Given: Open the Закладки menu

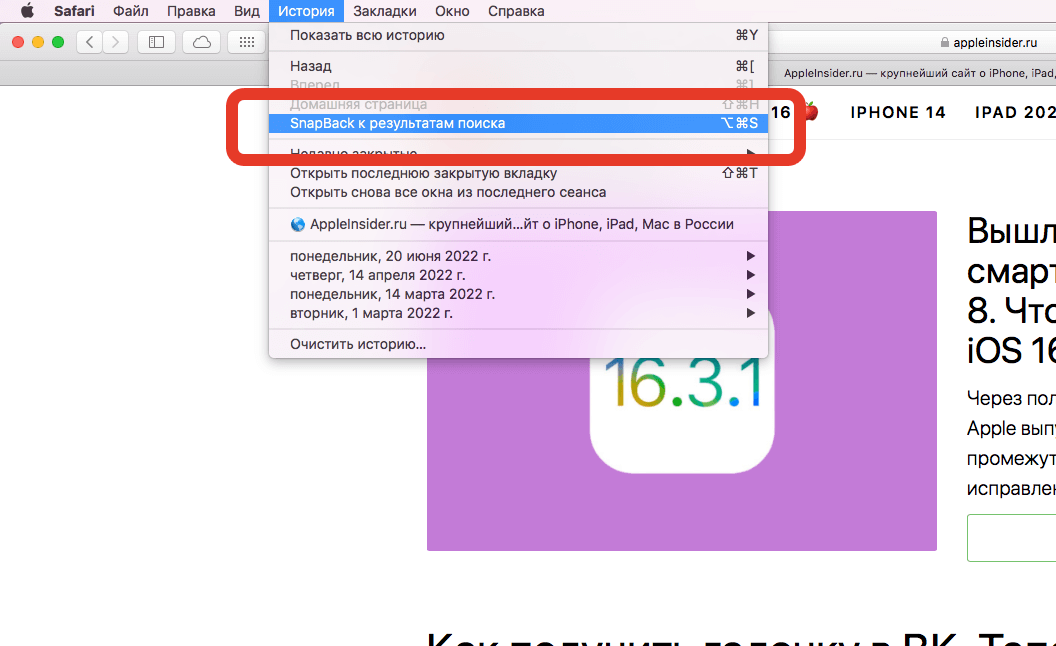Looking at the screenshot, I should click(385, 11).
